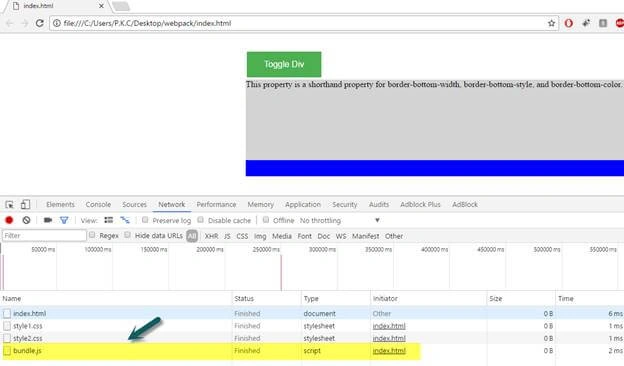Sort by the Type column header
Screen dimensions: 624x366
pyautogui.click(x=335, y=298)
